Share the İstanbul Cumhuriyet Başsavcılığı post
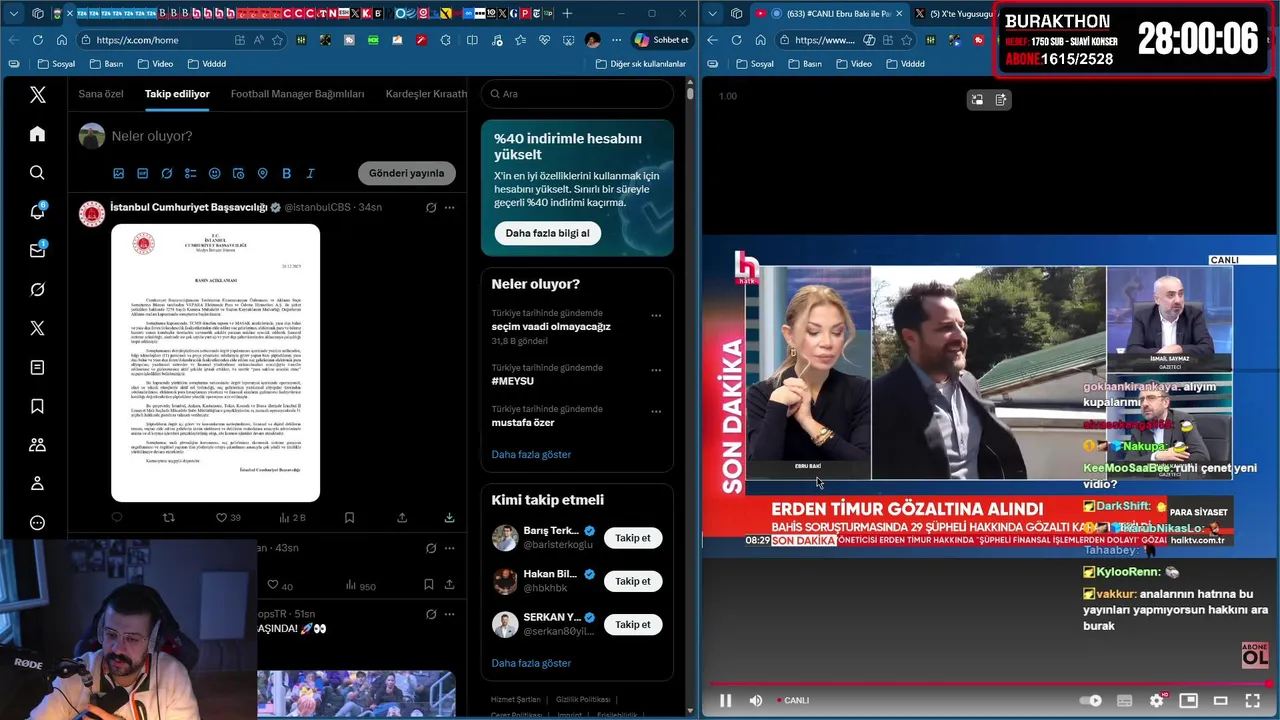1280x720 pixels. [x=402, y=518]
